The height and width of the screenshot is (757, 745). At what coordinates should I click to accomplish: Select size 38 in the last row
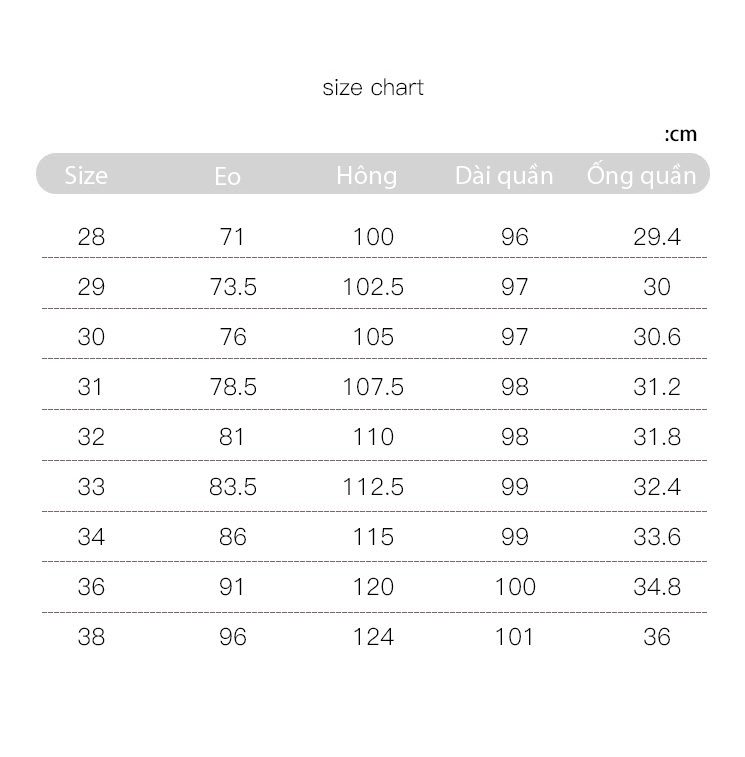coord(91,637)
